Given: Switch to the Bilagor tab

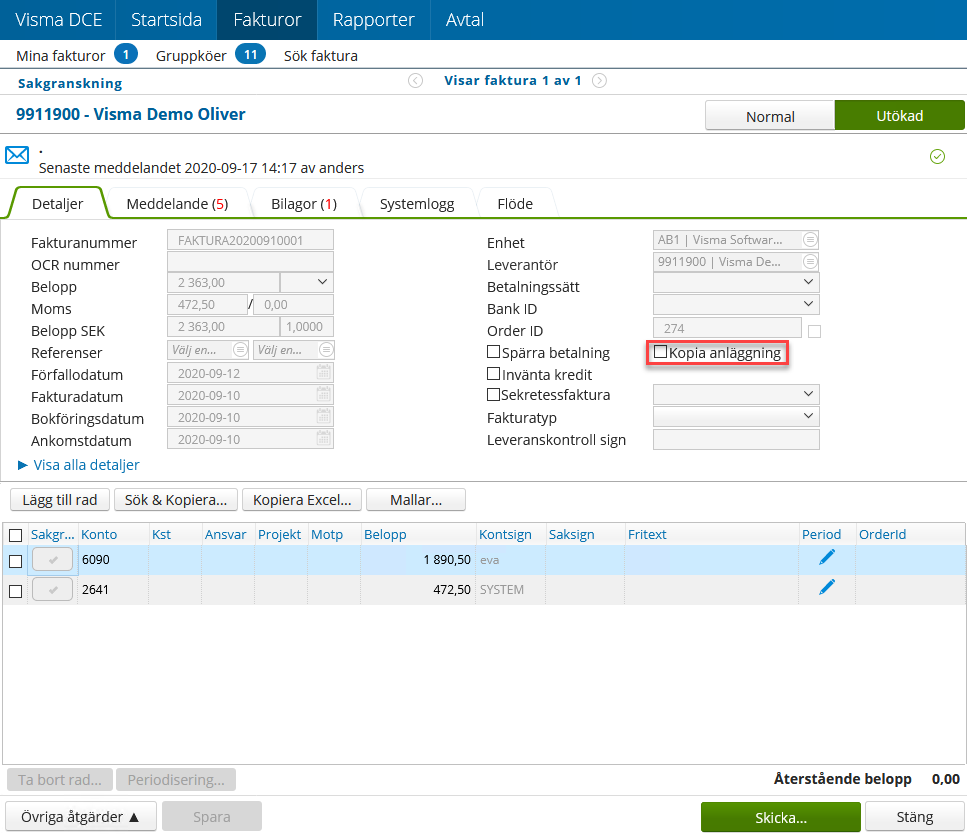Looking at the screenshot, I should [x=304, y=203].
